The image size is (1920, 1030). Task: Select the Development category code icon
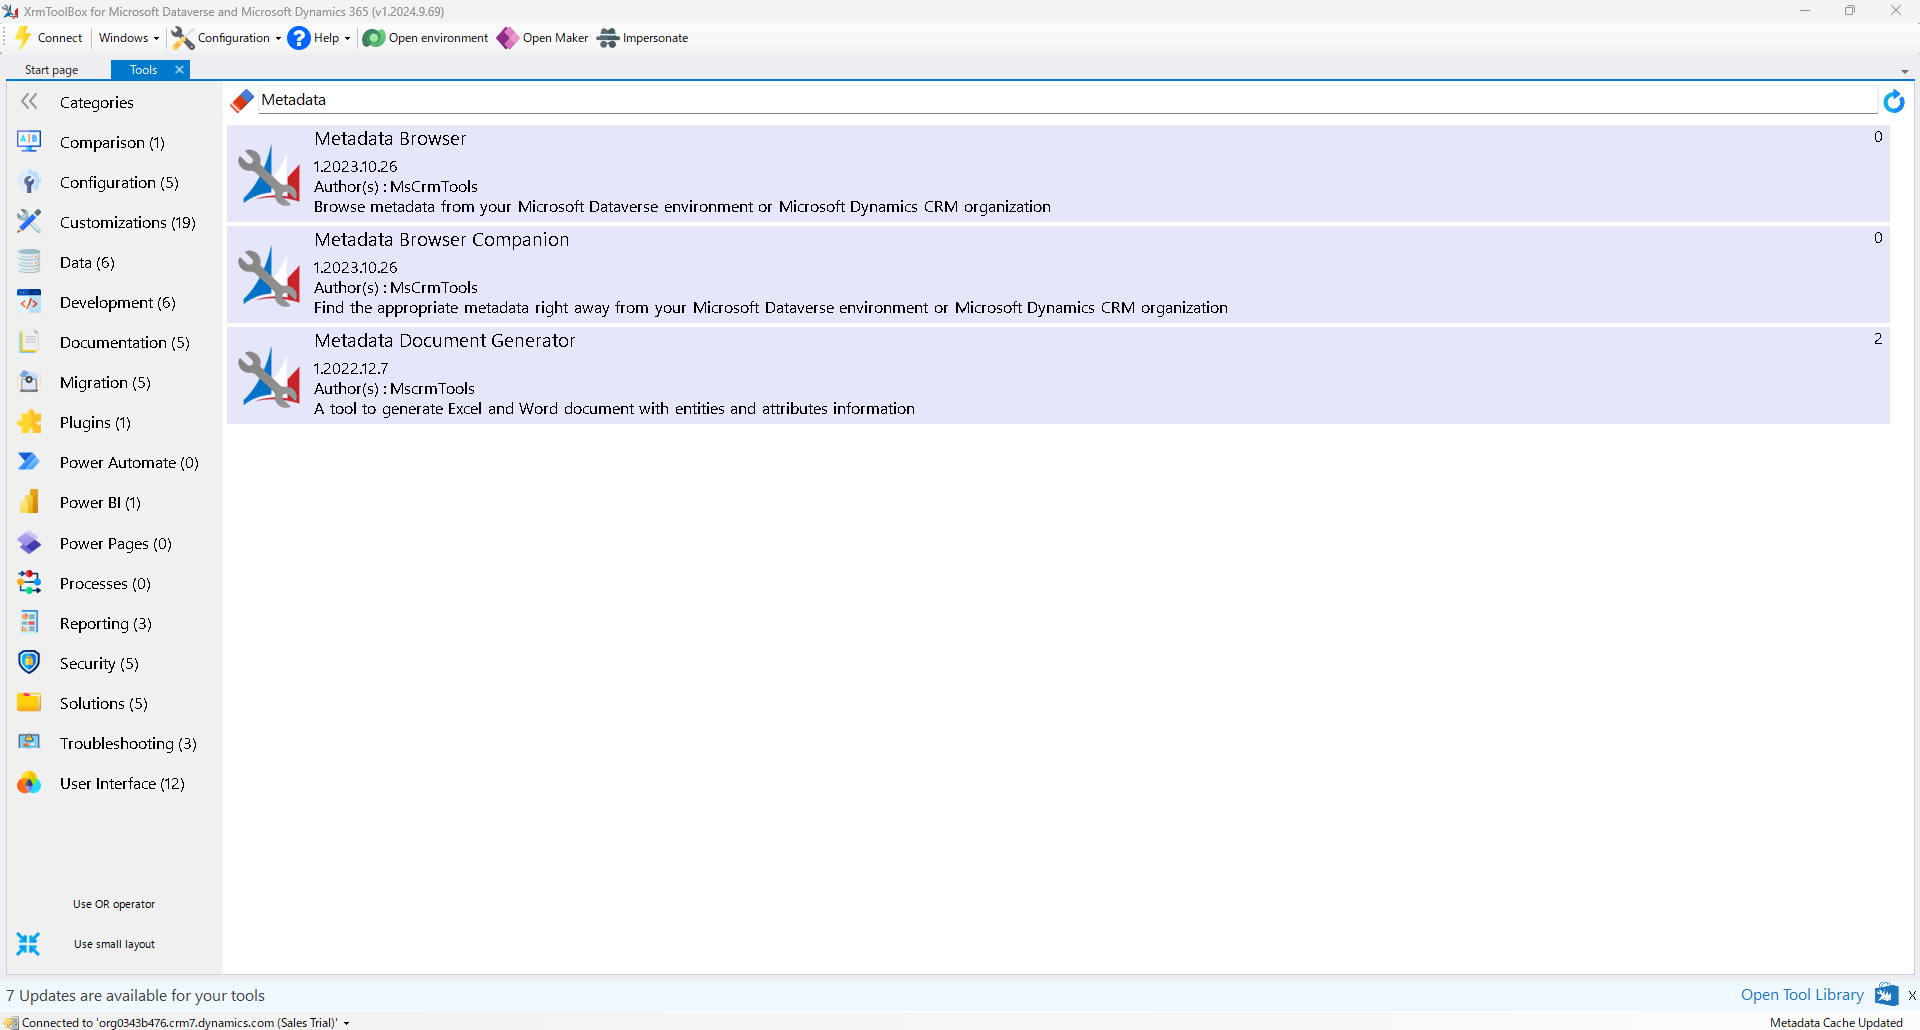tap(29, 302)
